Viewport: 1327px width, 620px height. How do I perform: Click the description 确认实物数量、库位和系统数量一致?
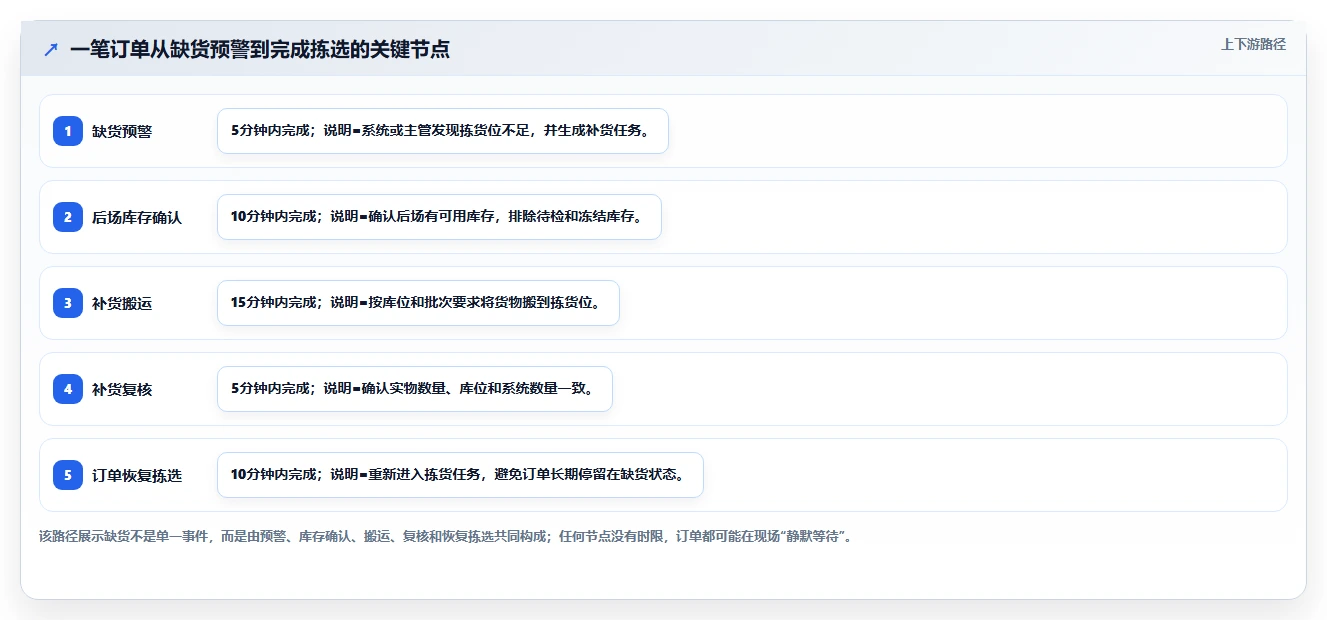(414, 389)
